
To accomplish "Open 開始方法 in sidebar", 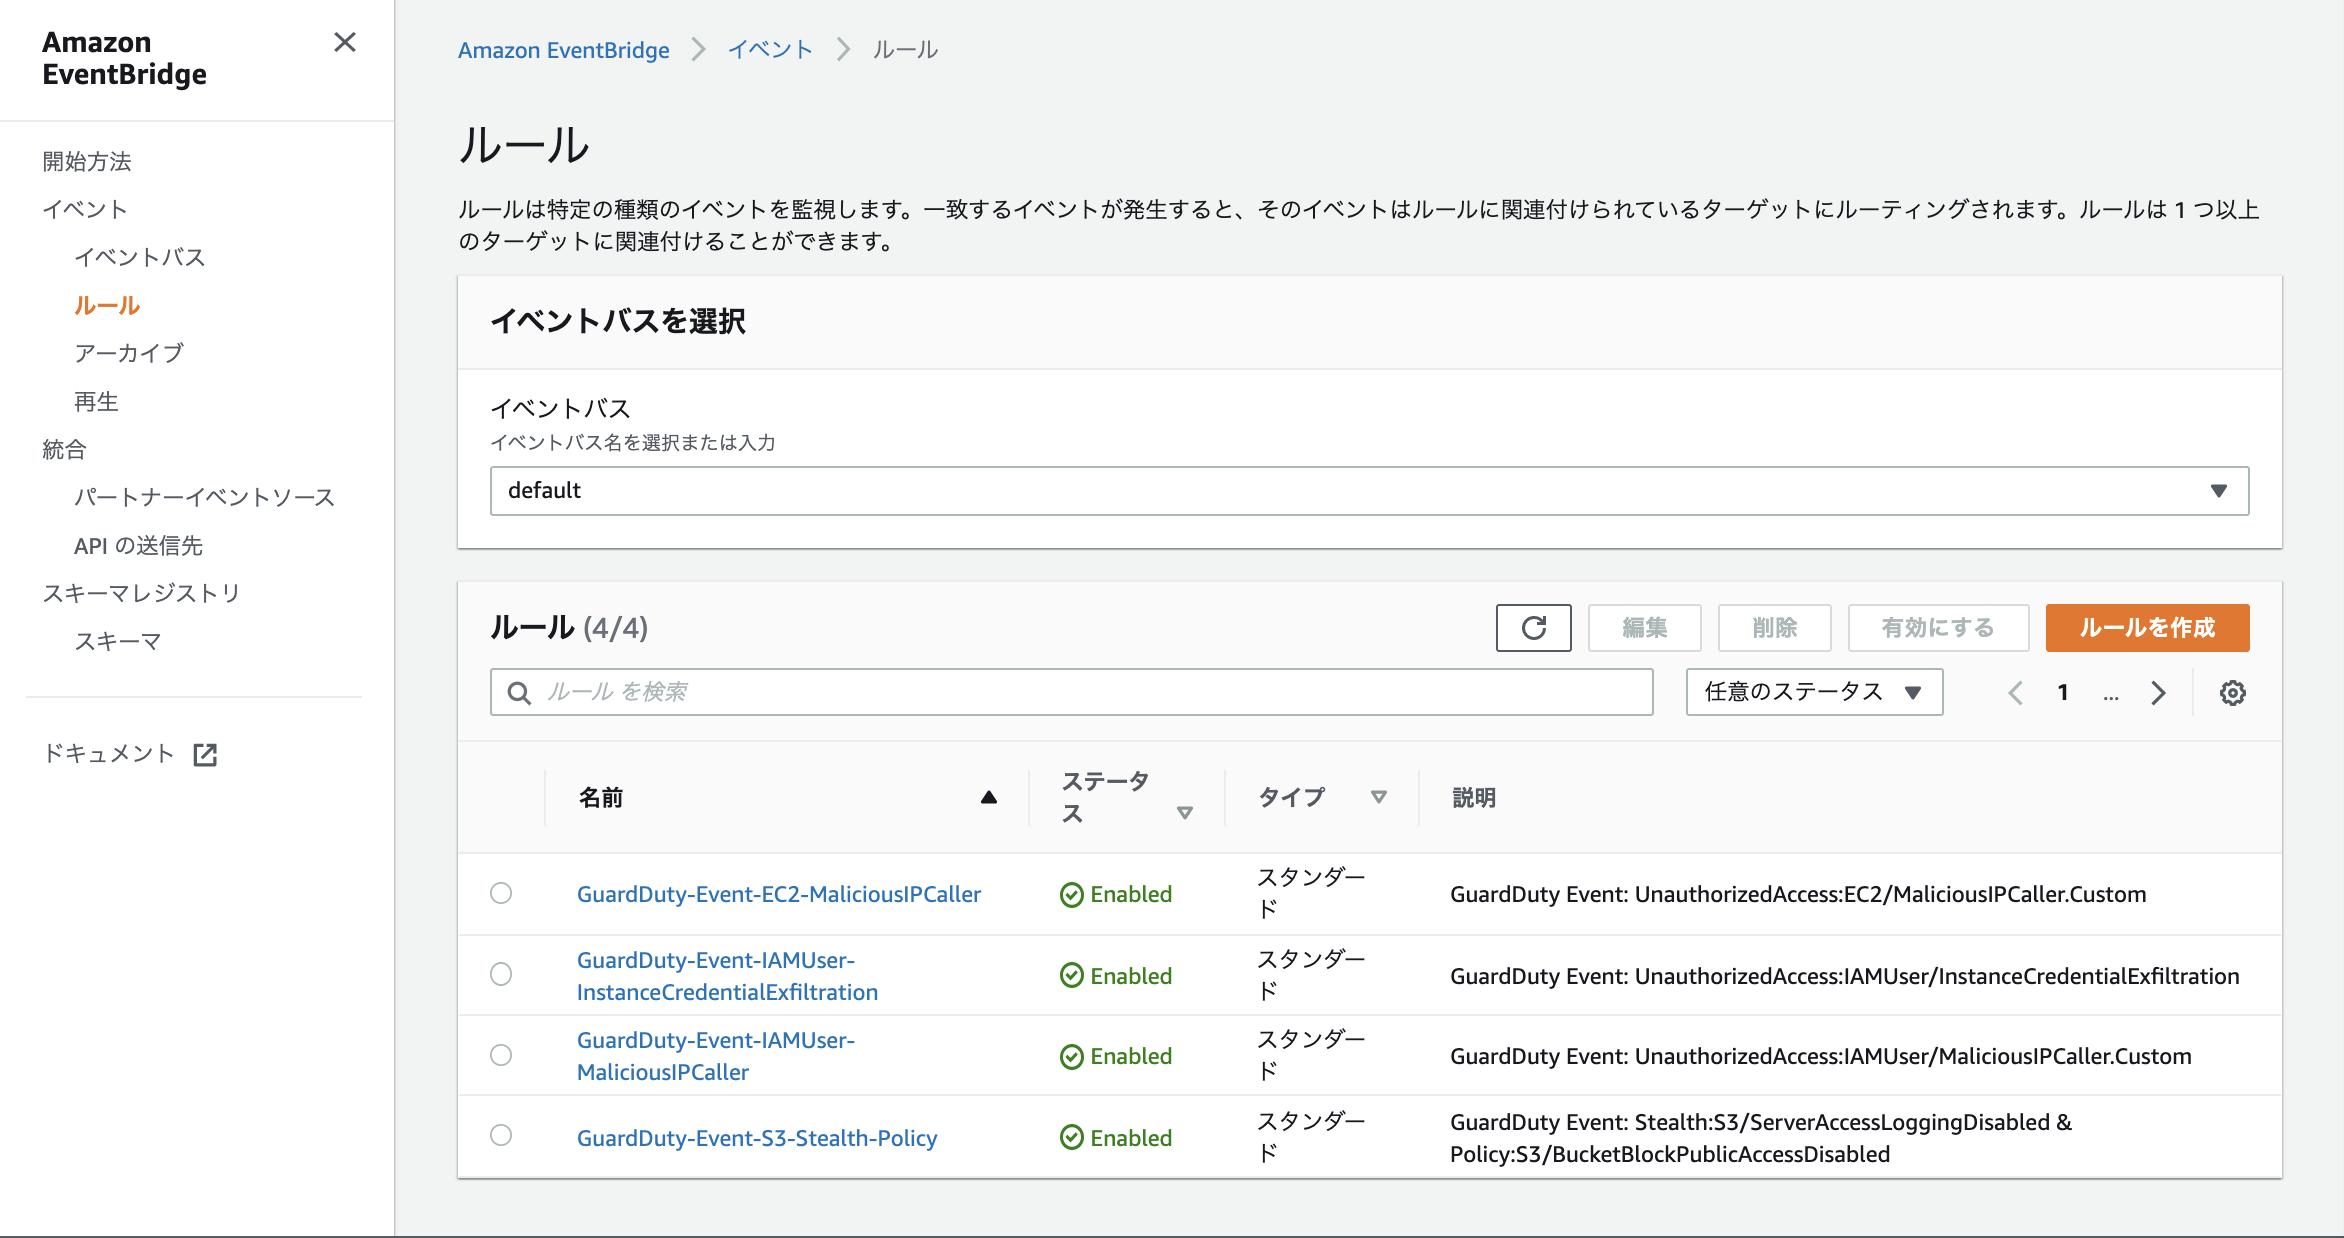I will click(x=87, y=161).
